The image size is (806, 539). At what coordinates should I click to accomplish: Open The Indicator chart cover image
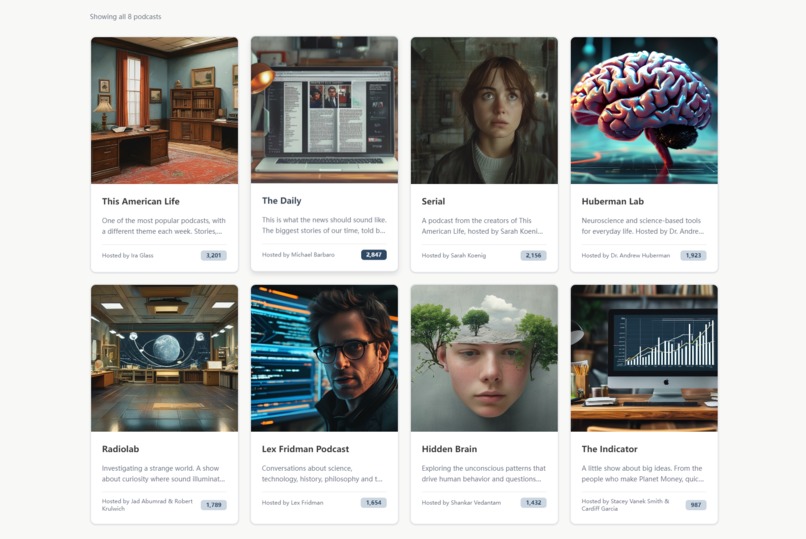[644, 358]
